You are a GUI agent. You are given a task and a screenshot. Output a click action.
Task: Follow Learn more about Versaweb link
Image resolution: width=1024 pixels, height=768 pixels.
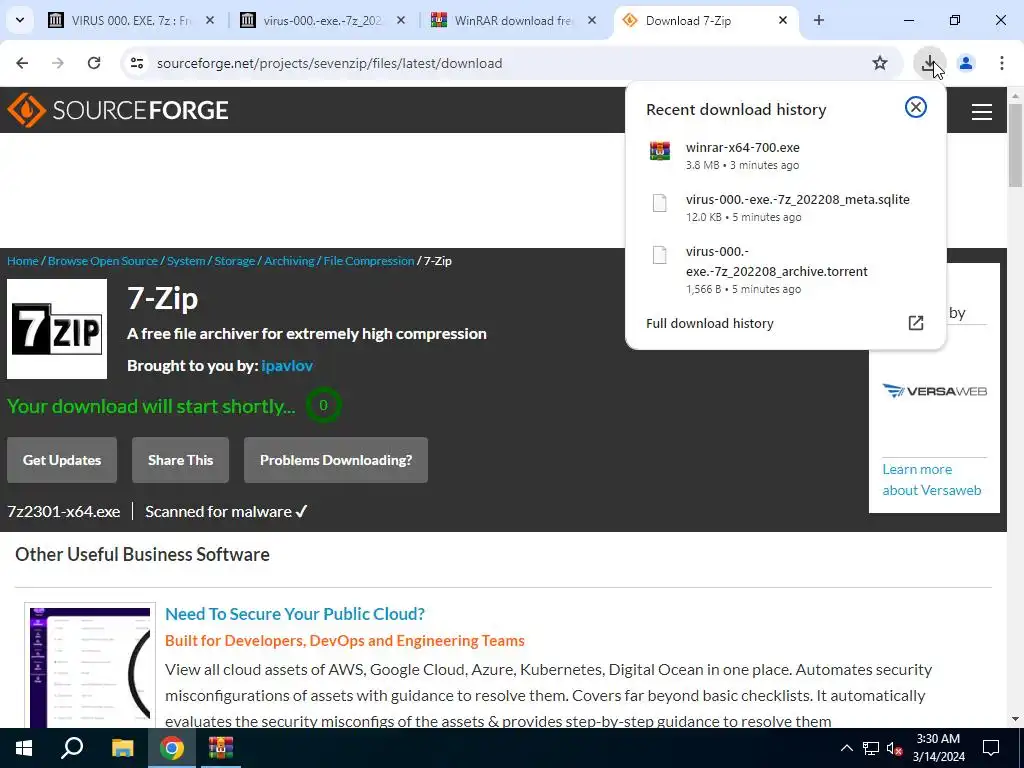pyautogui.click(x=932, y=479)
